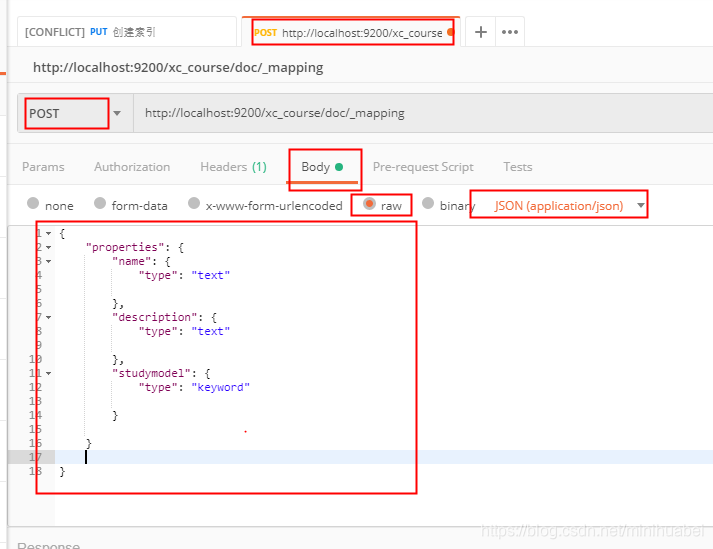Click the "keyword" value in the editor
The width and height of the screenshot is (713, 549).
(x=221, y=387)
